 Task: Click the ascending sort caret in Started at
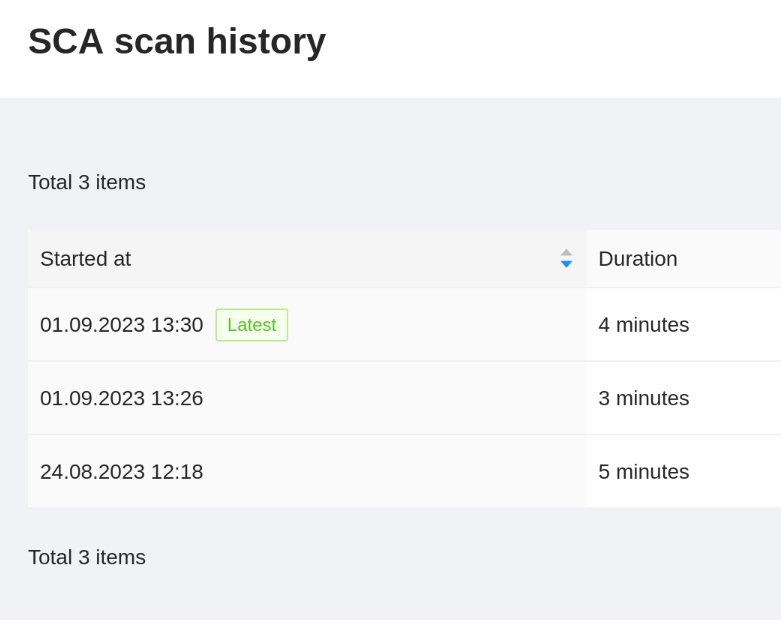pos(566,253)
